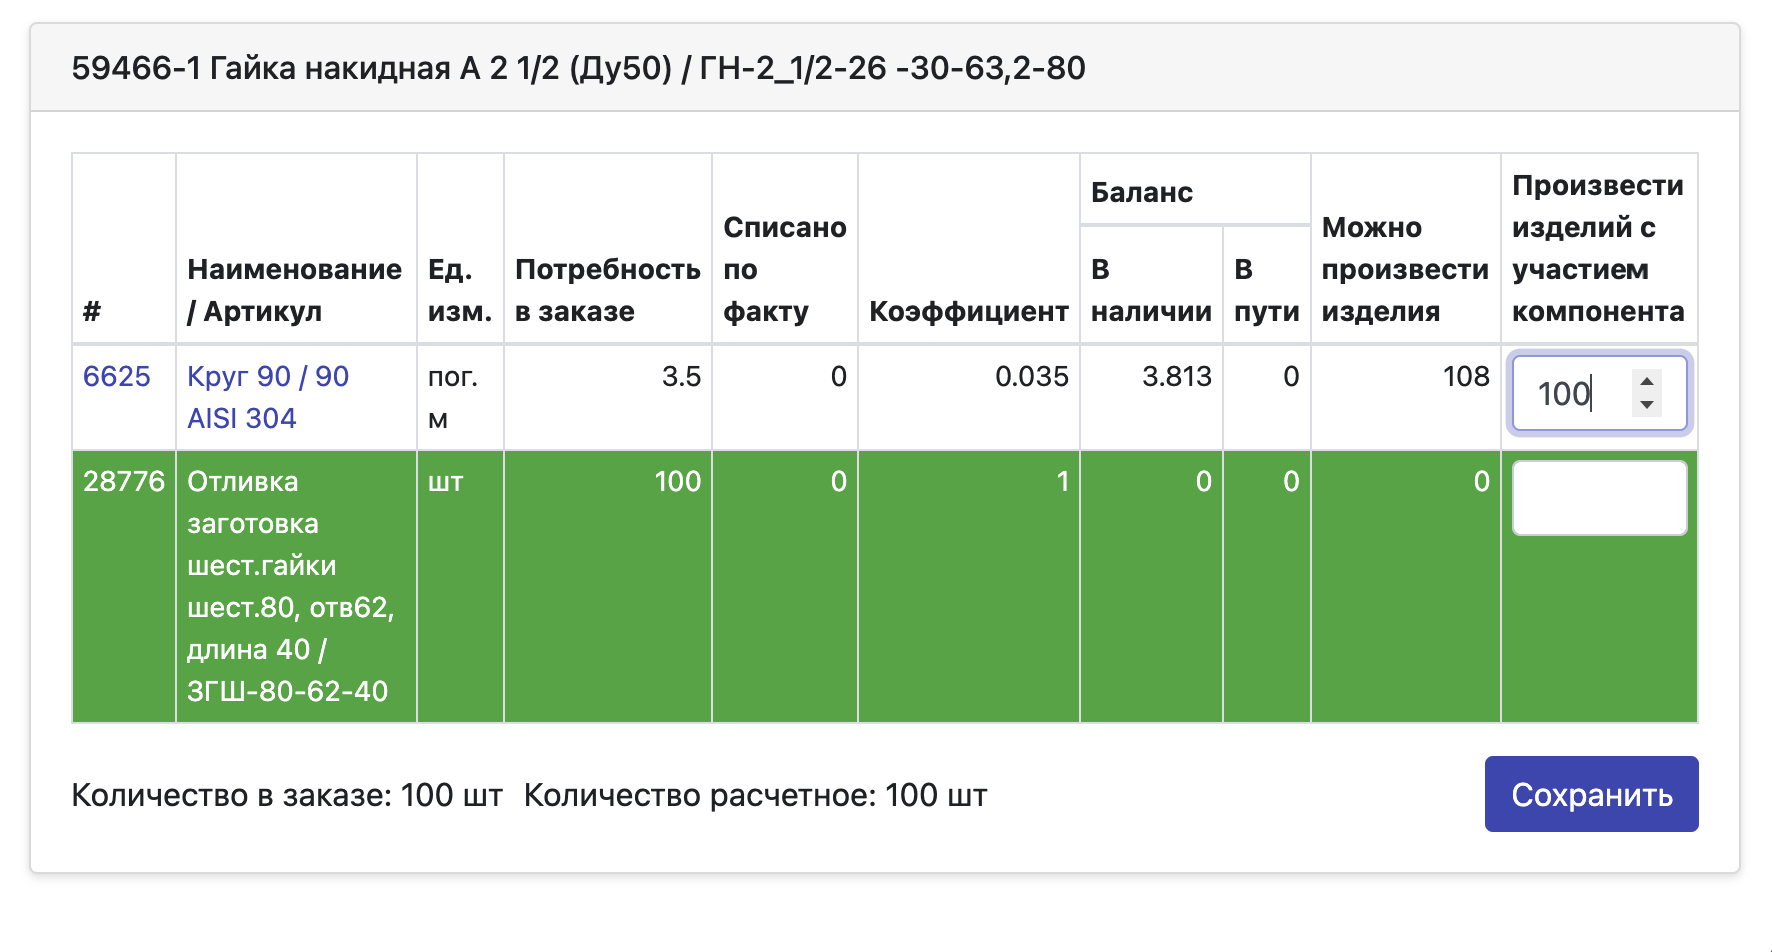The width and height of the screenshot is (1772, 952).
Task: Open component link 6625
Action: pyautogui.click(x=116, y=377)
